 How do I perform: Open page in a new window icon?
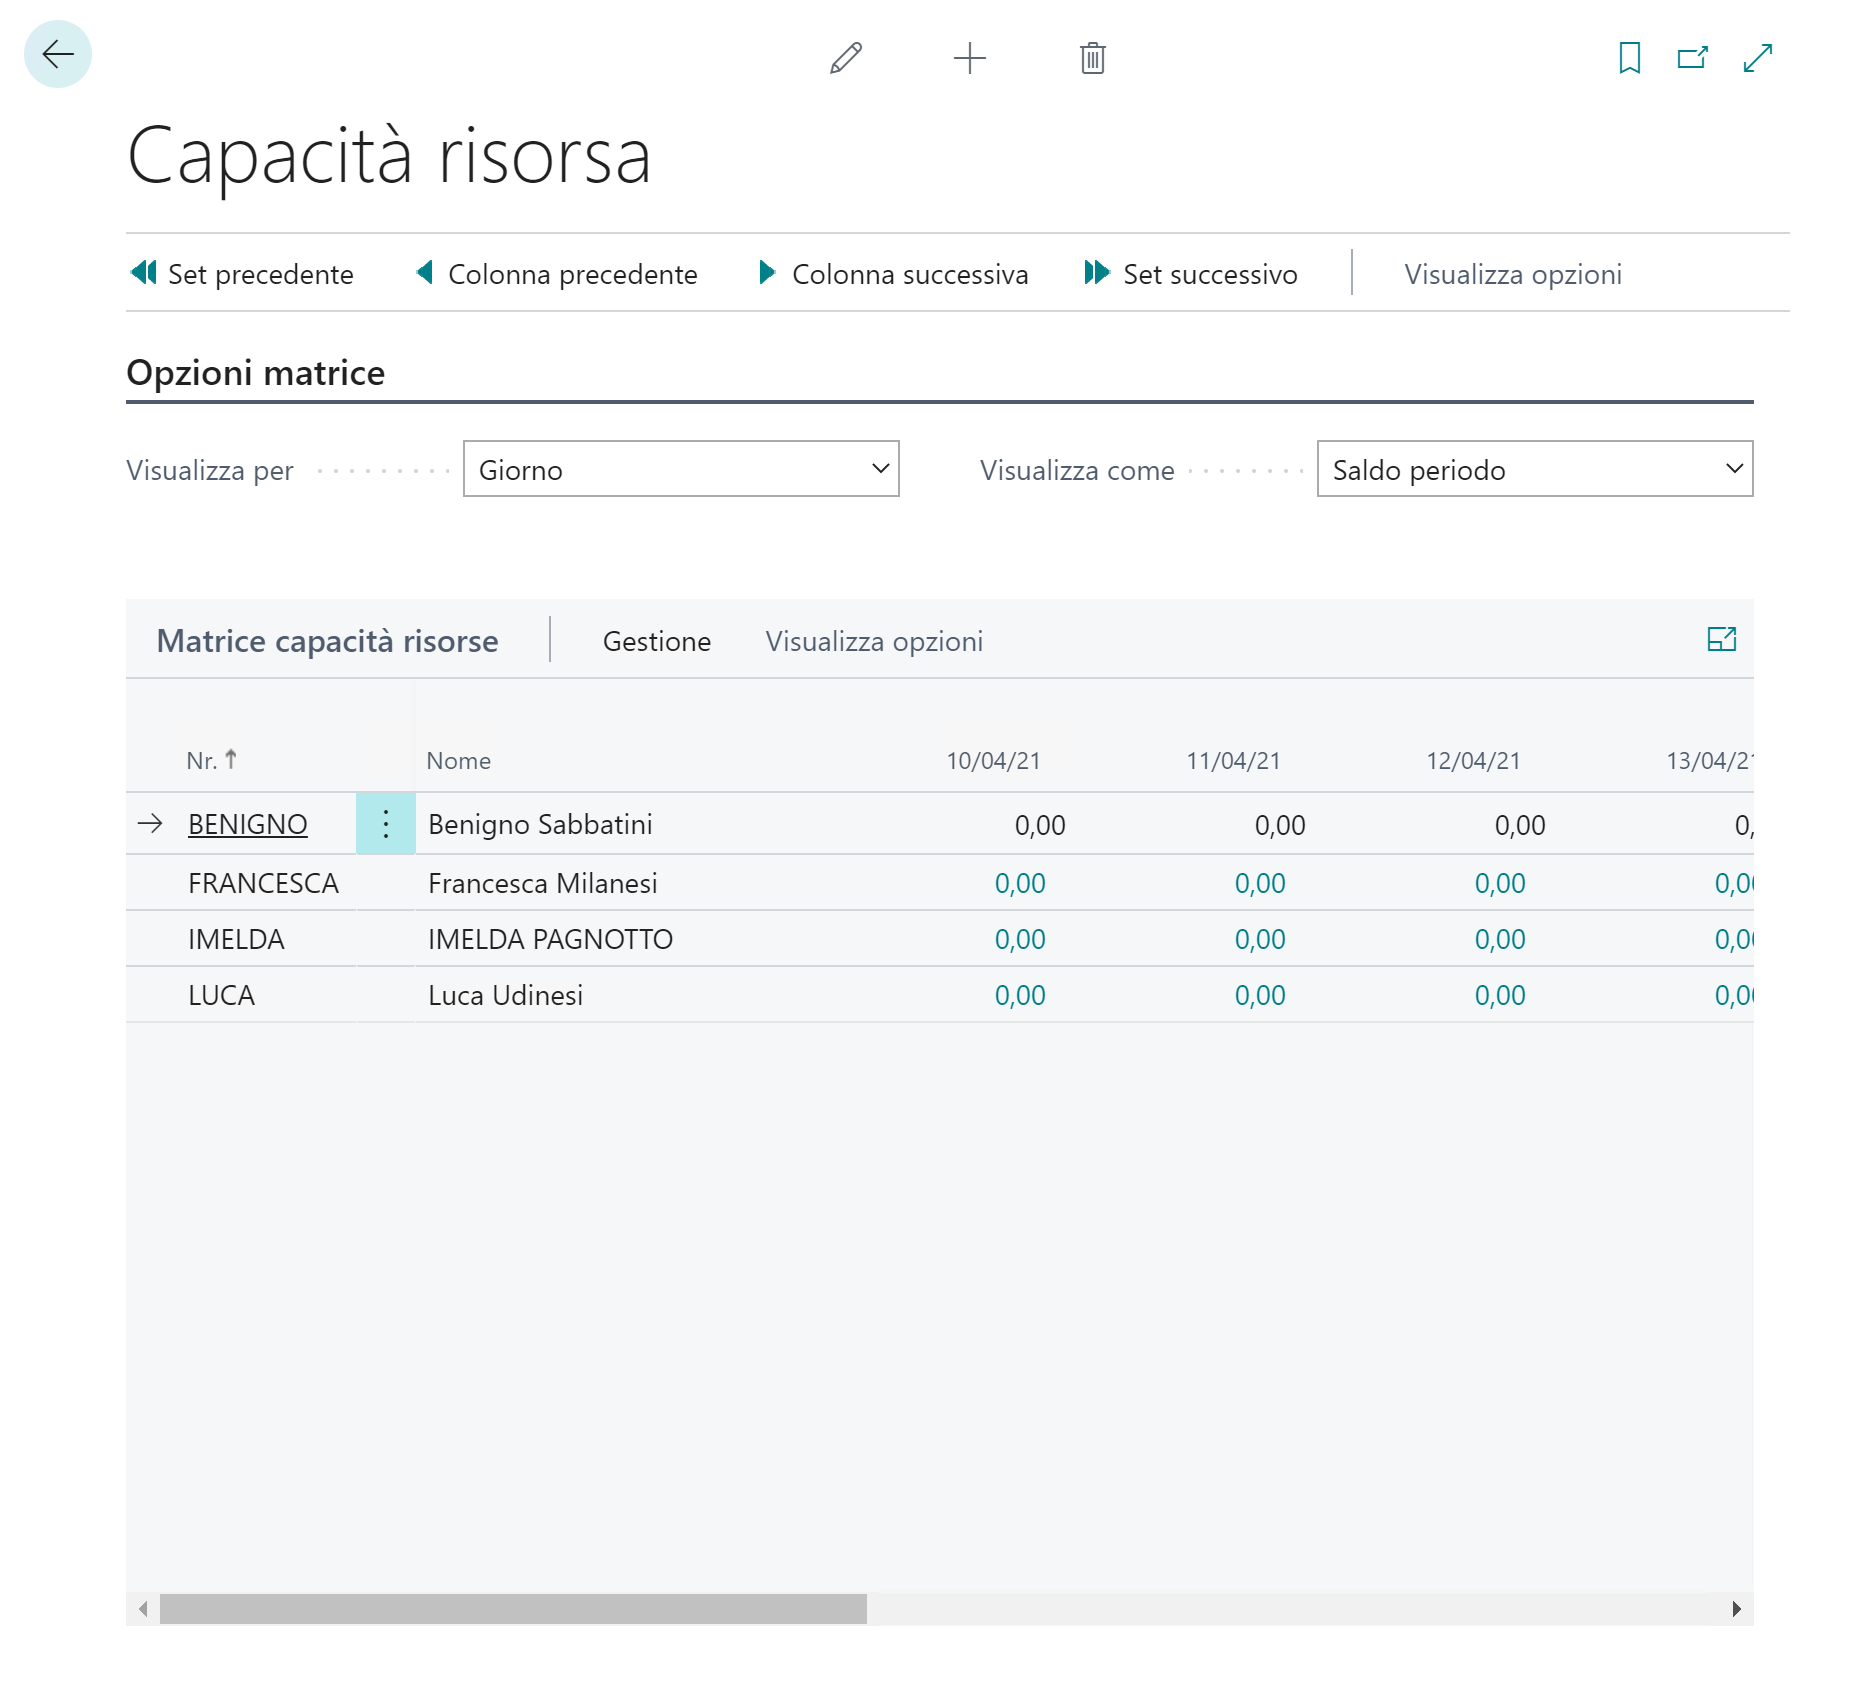(1692, 59)
